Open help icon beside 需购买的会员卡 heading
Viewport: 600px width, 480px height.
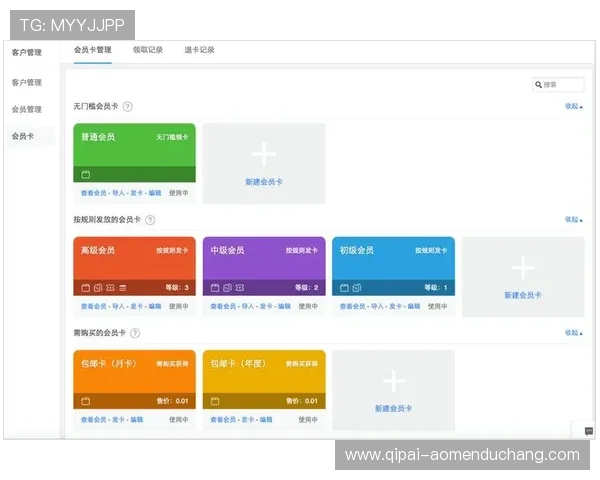135,333
